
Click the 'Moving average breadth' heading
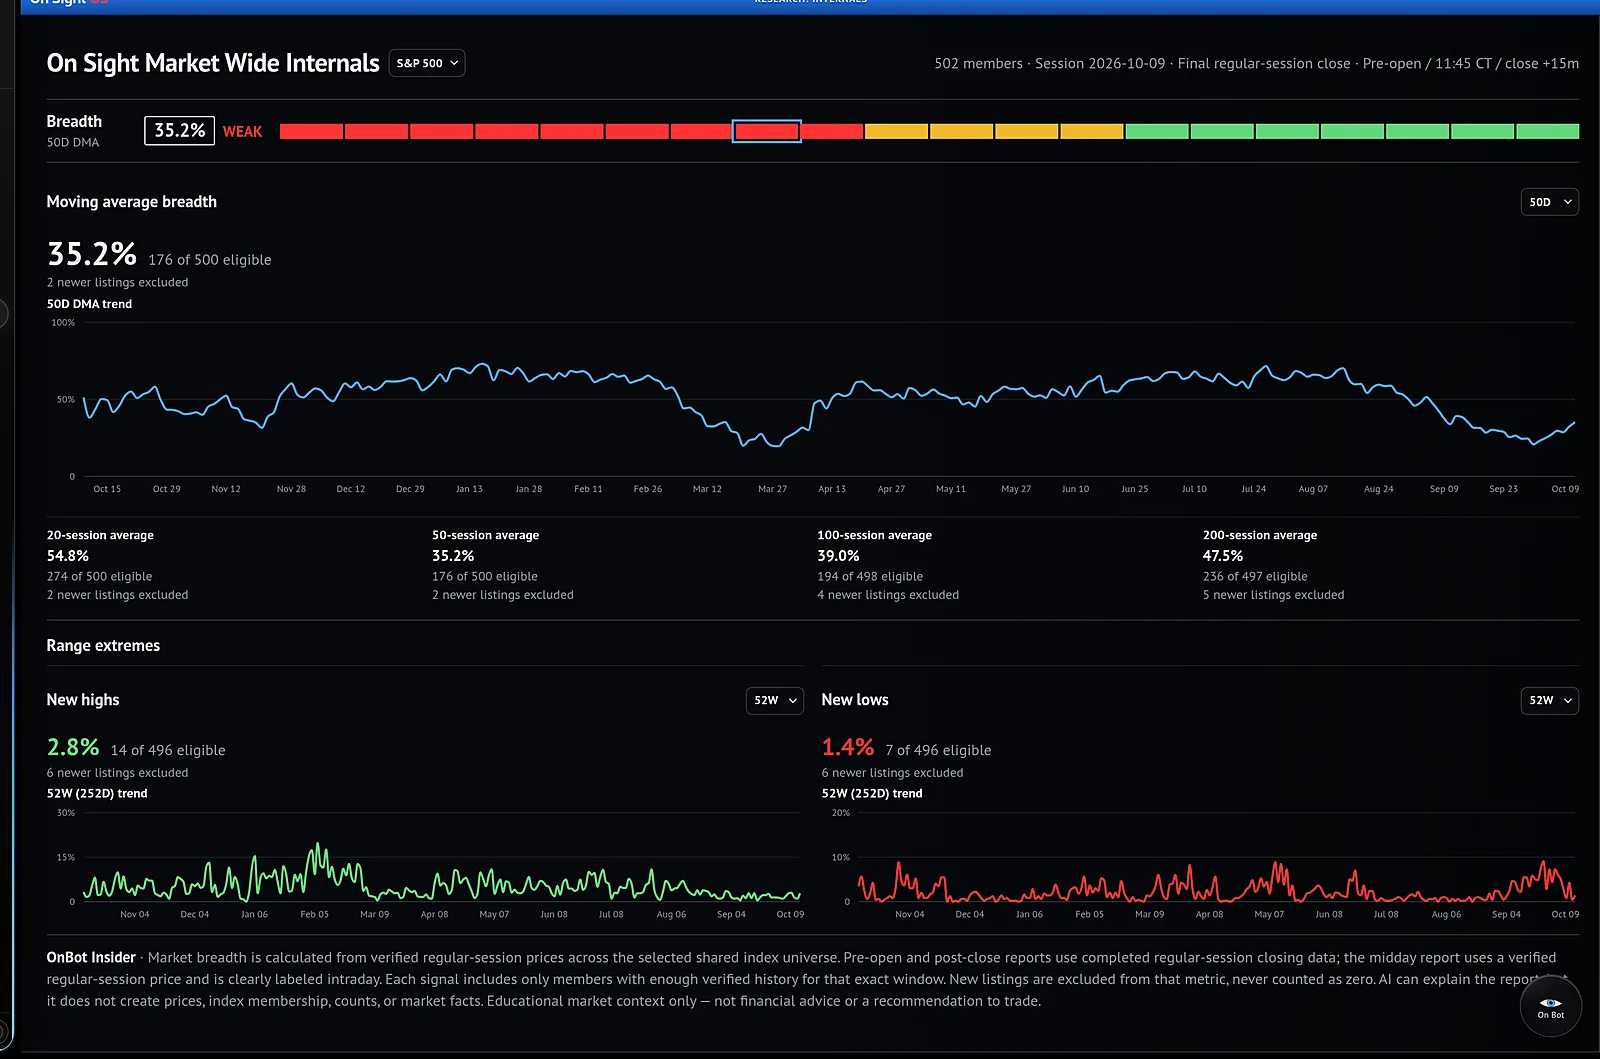click(131, 202)
